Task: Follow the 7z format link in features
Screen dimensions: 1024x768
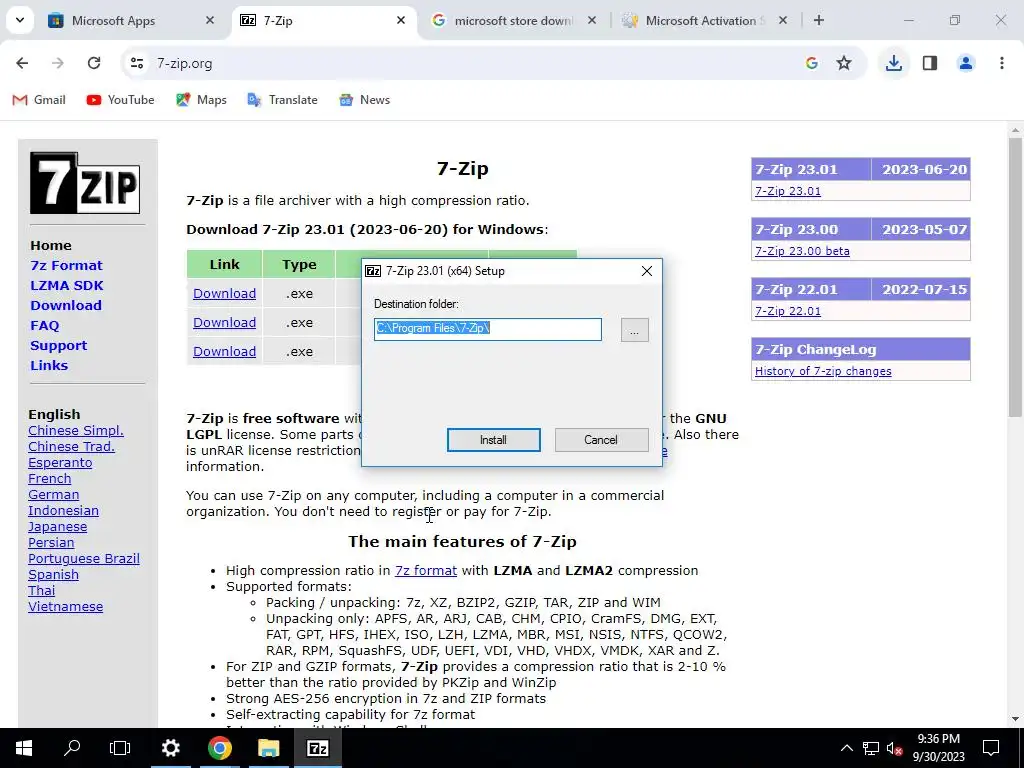Action: tap(426, 571)
